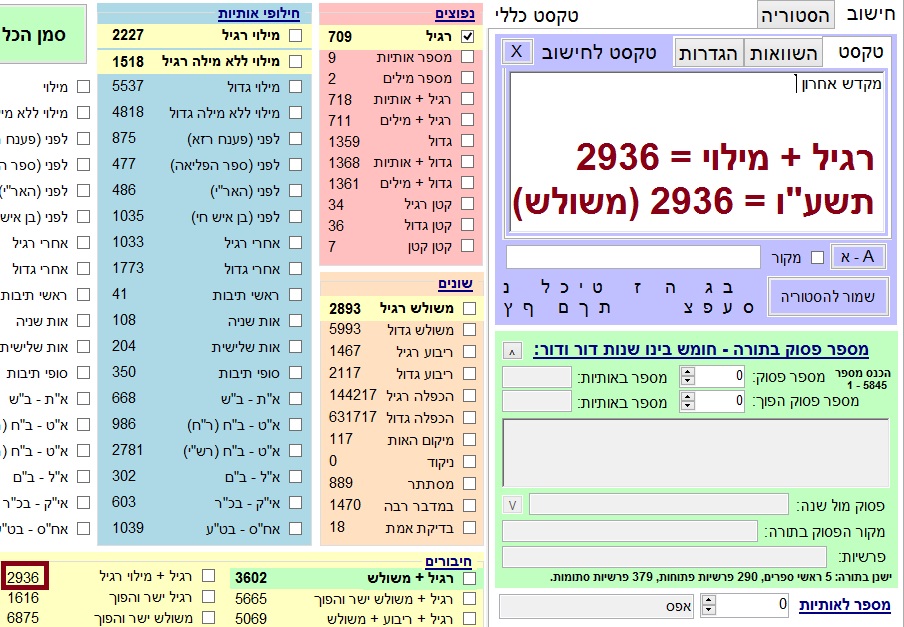Click the X button beside טקסט לחישוב
This screenshot has width=904, height=627.
(516, 51)
